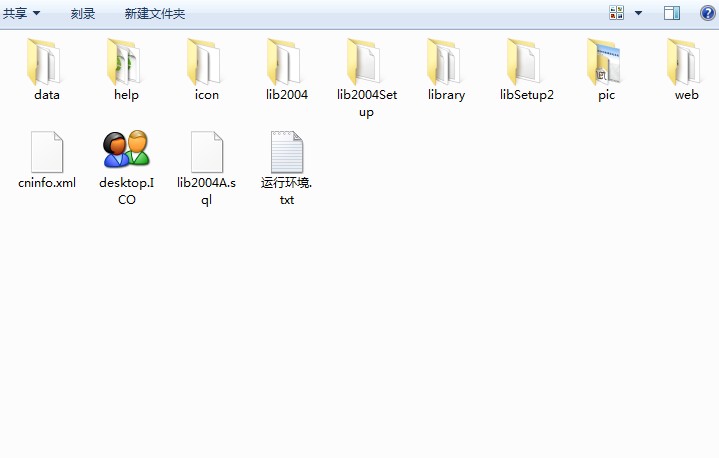
Task: Select the library folder icon
Action: click(x=444, y=62)
